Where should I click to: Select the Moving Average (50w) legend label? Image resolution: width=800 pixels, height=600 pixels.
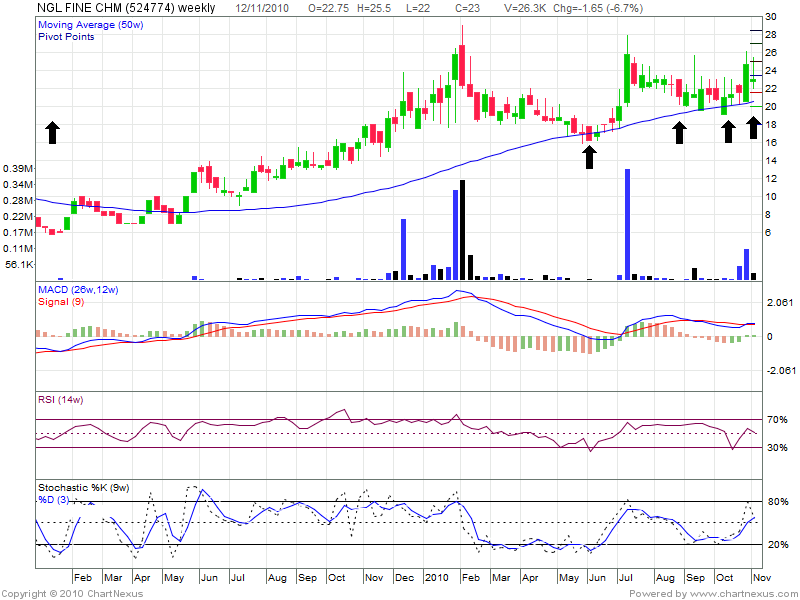(x=89, y=22)
